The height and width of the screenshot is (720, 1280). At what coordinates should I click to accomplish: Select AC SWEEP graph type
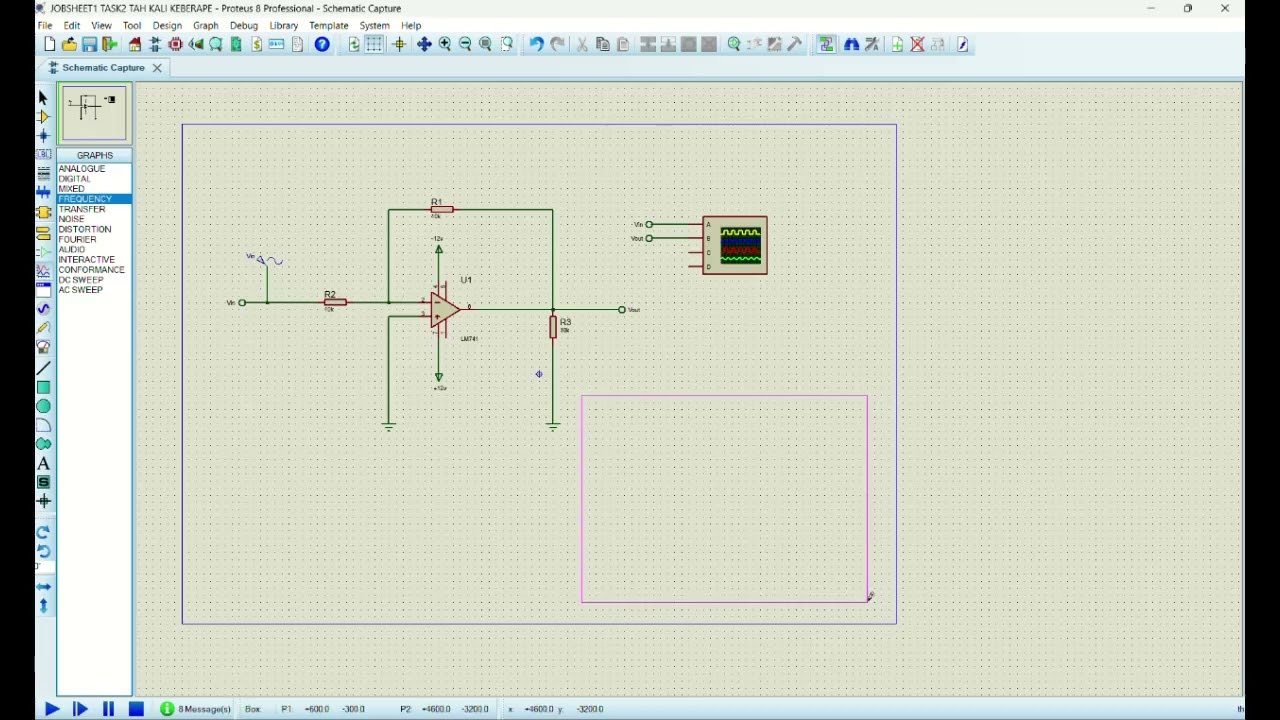pos(80,290)
